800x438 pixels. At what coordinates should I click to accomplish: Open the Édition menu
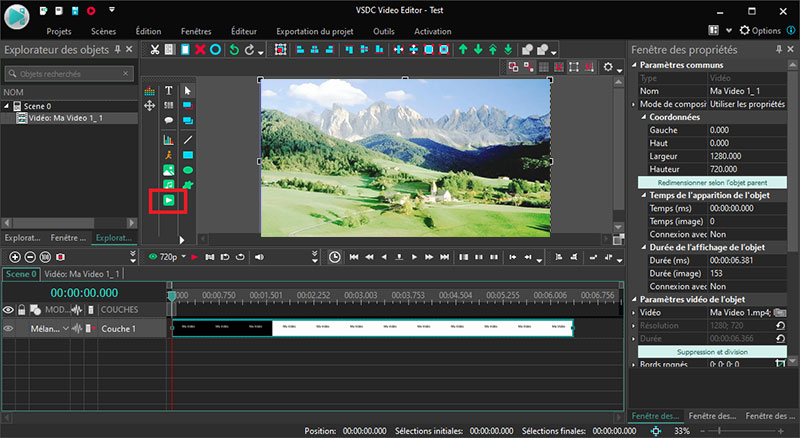coord(148,31)
